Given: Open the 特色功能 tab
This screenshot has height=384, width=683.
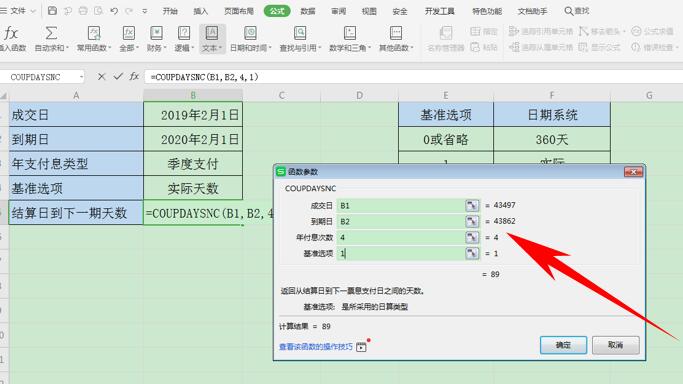Looking at the screenshot, I should 487,11.
